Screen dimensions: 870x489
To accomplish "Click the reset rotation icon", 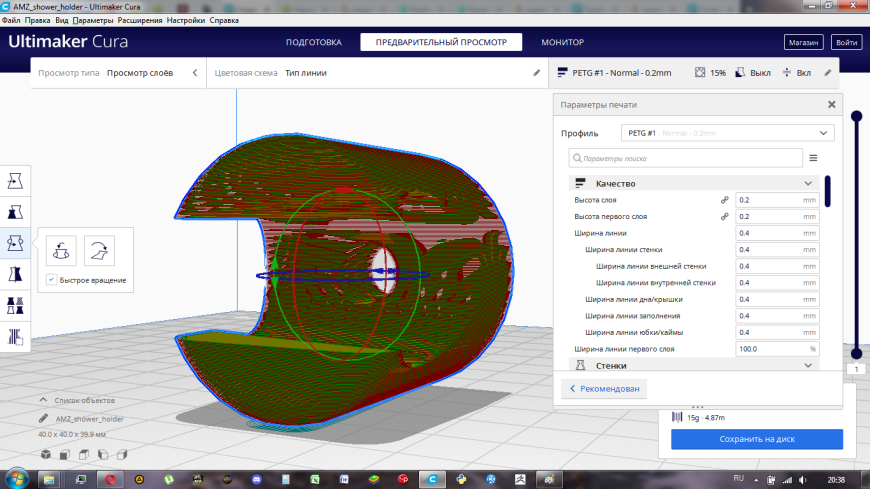I will [x=61, y=250].
